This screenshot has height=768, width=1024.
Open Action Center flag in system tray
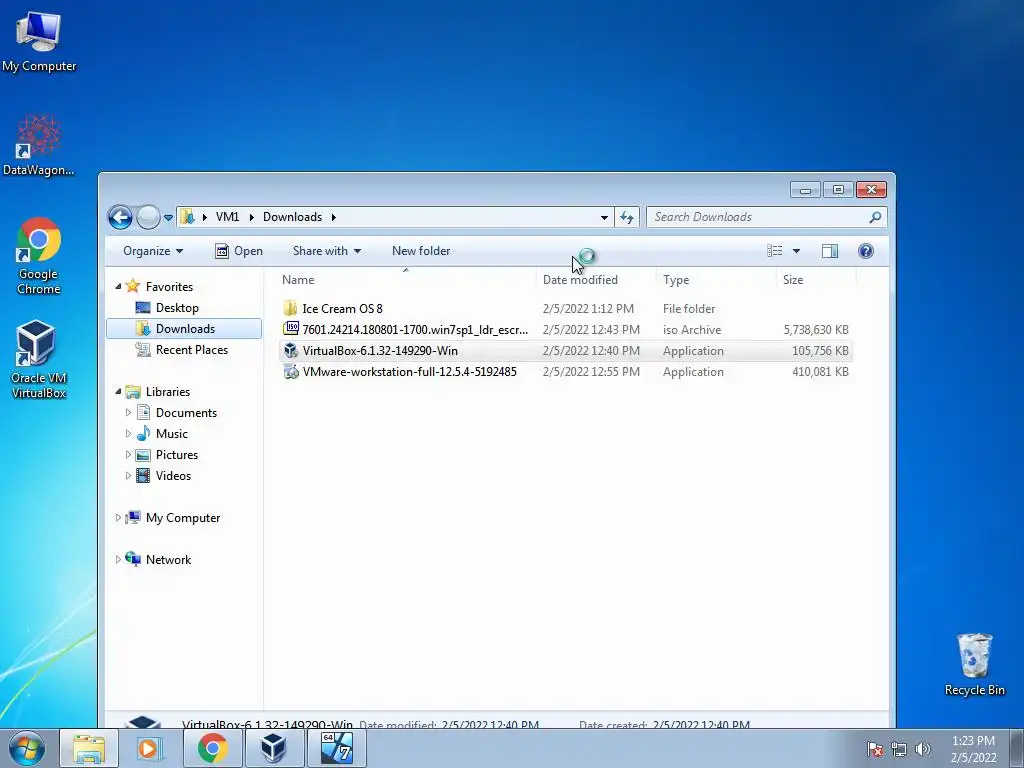(x=874, y=749)
